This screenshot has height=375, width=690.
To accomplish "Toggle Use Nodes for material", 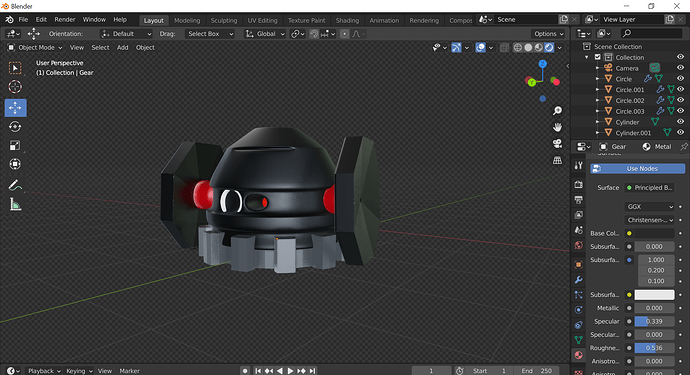I will pos(637,169).
